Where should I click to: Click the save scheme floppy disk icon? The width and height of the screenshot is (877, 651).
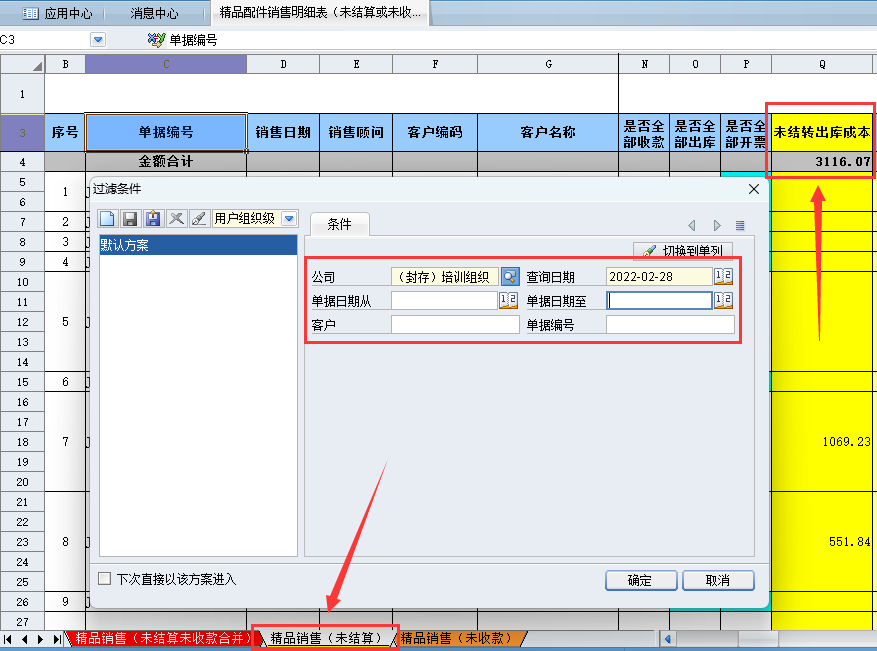[130, 218]
